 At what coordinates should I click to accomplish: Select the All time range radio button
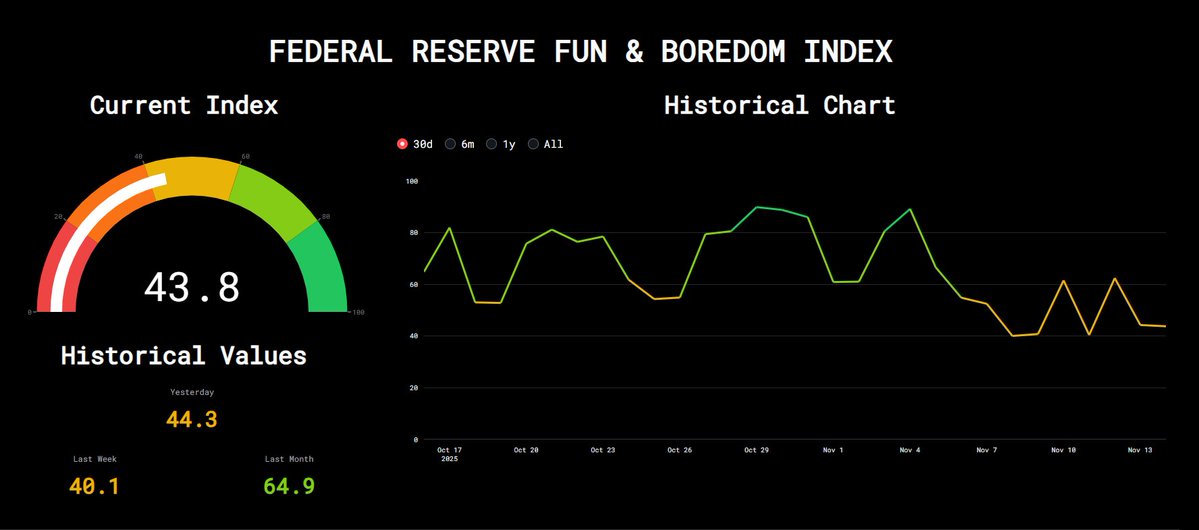[x=534, y=144]
